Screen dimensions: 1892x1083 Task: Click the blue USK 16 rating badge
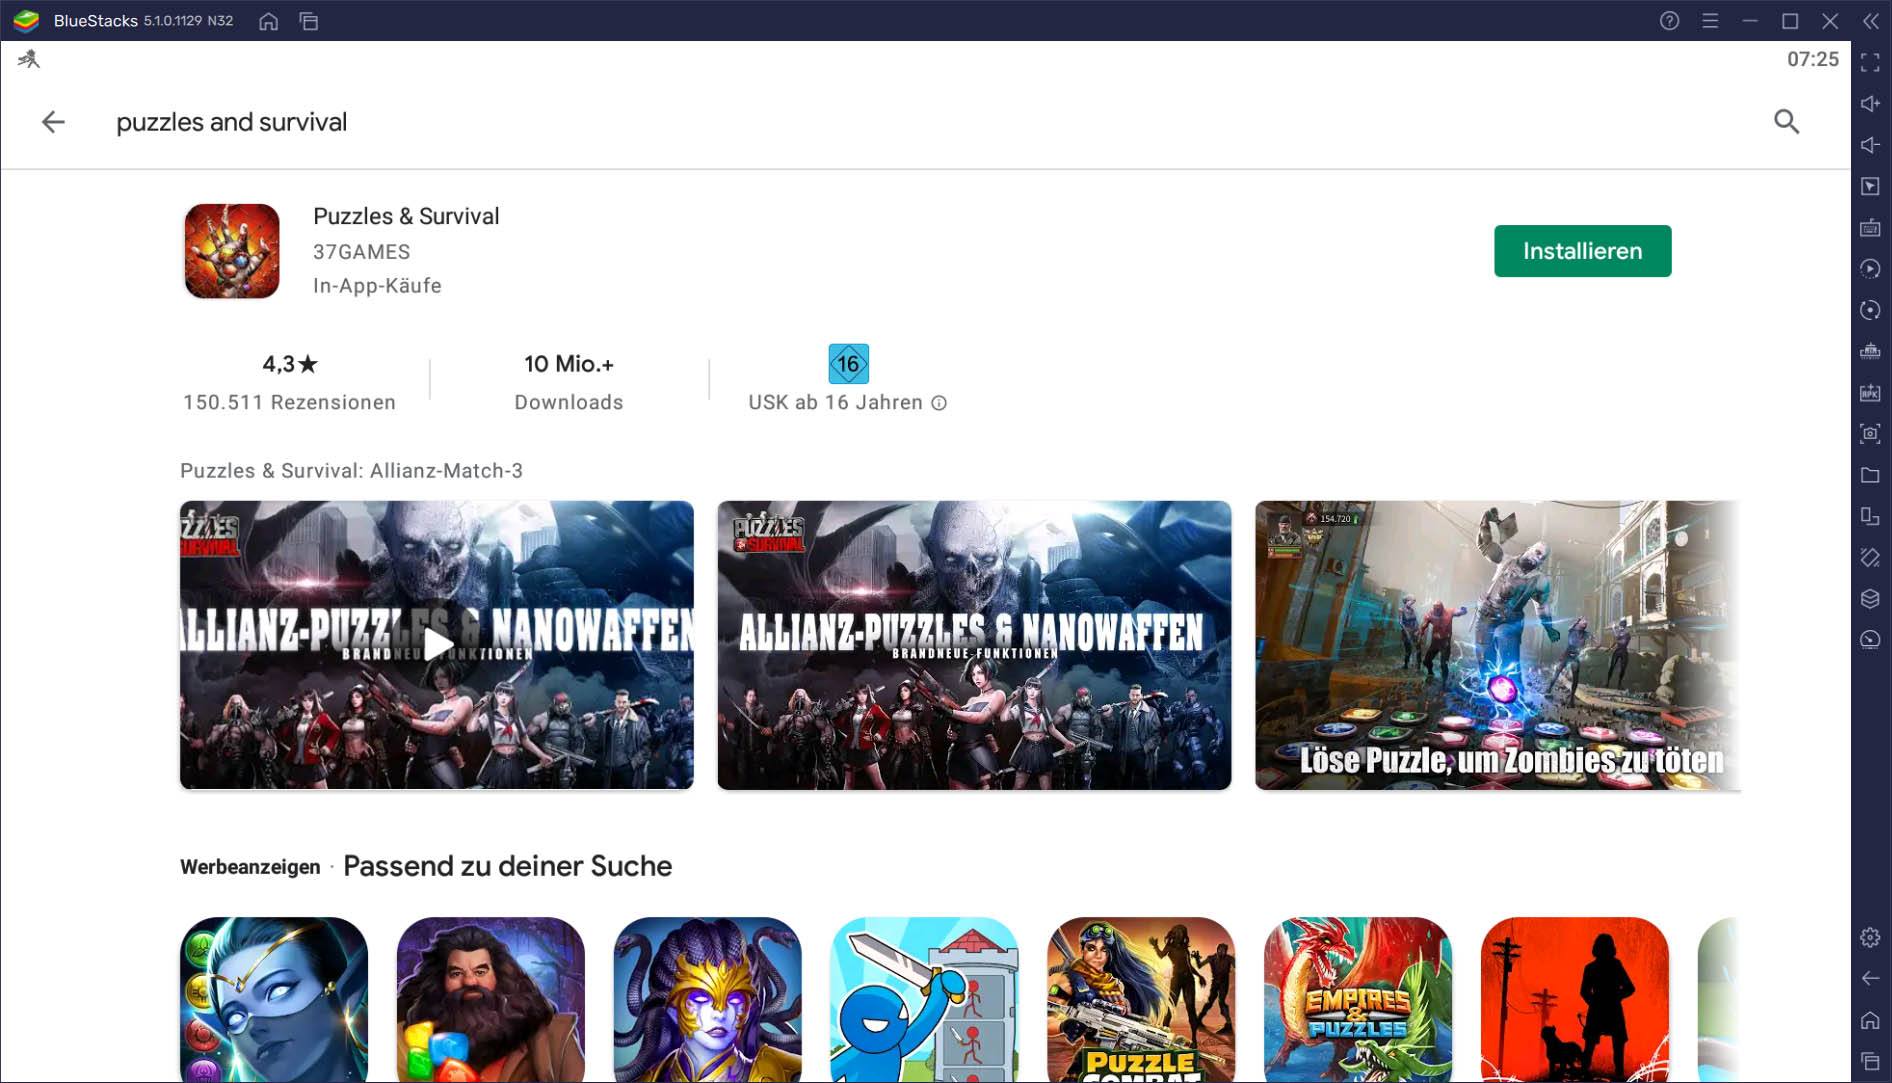coord(848,364)
